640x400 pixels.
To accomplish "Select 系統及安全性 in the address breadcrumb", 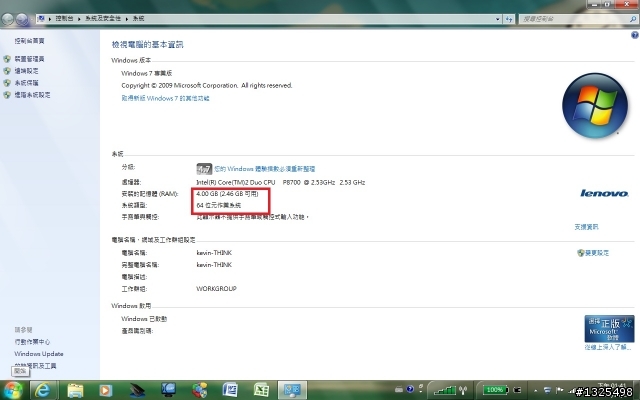I will coord(103,18).
